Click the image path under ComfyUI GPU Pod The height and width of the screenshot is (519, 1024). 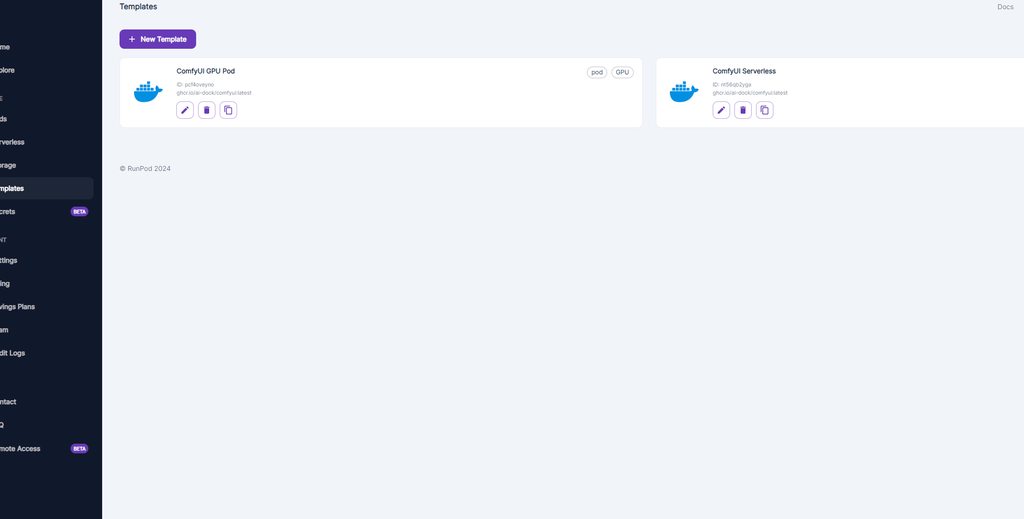(214, 93)
